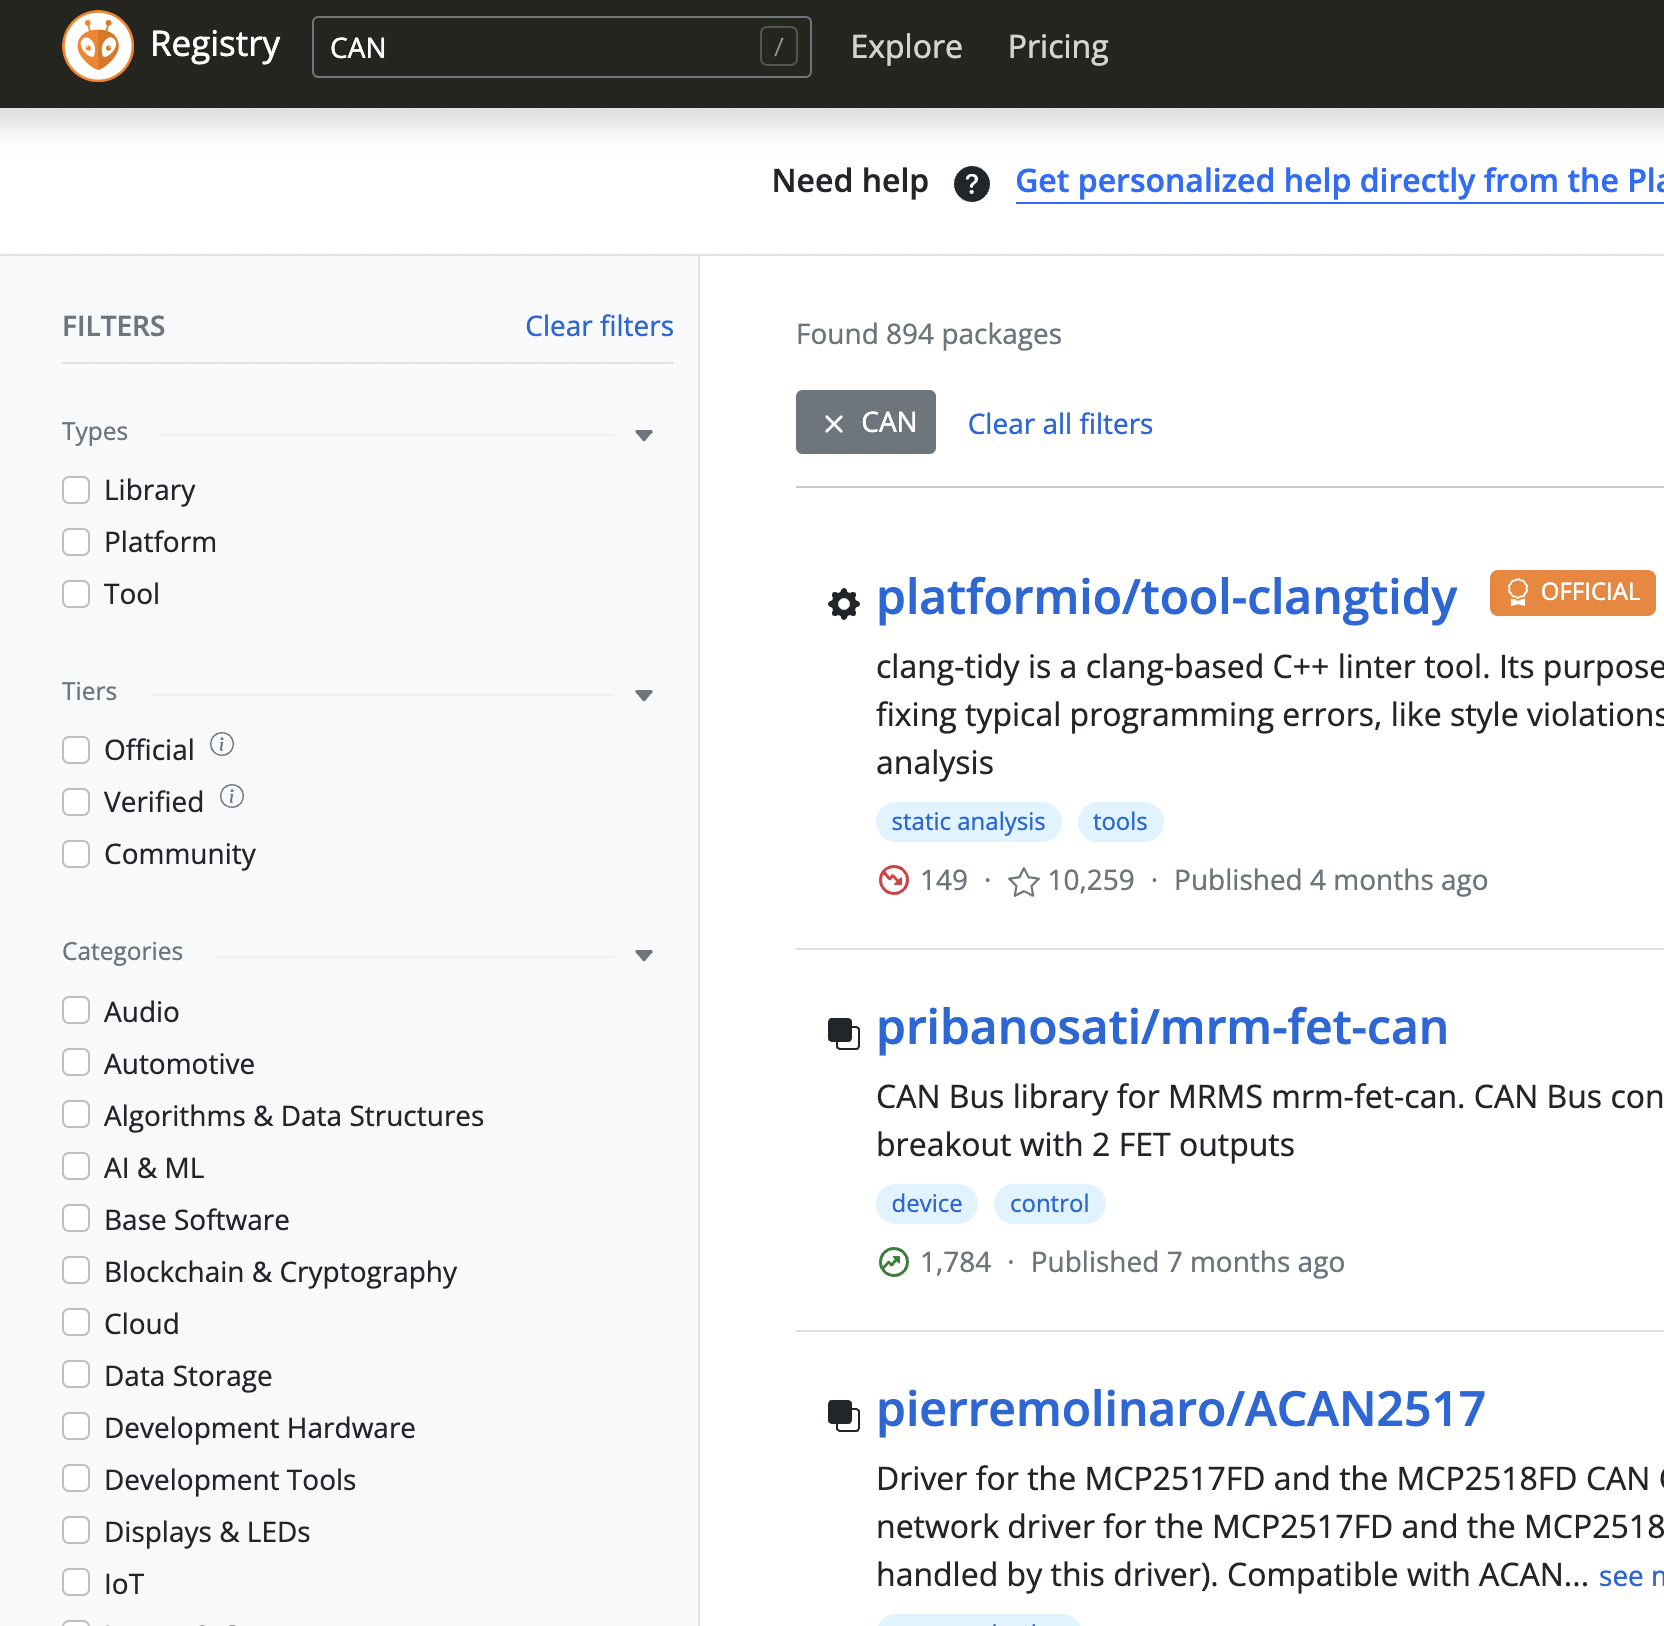Tick the AI & ML checkbox
Image resolution: width=1664 pixels, height=1626 pixels.
[x=76, y=1166]
